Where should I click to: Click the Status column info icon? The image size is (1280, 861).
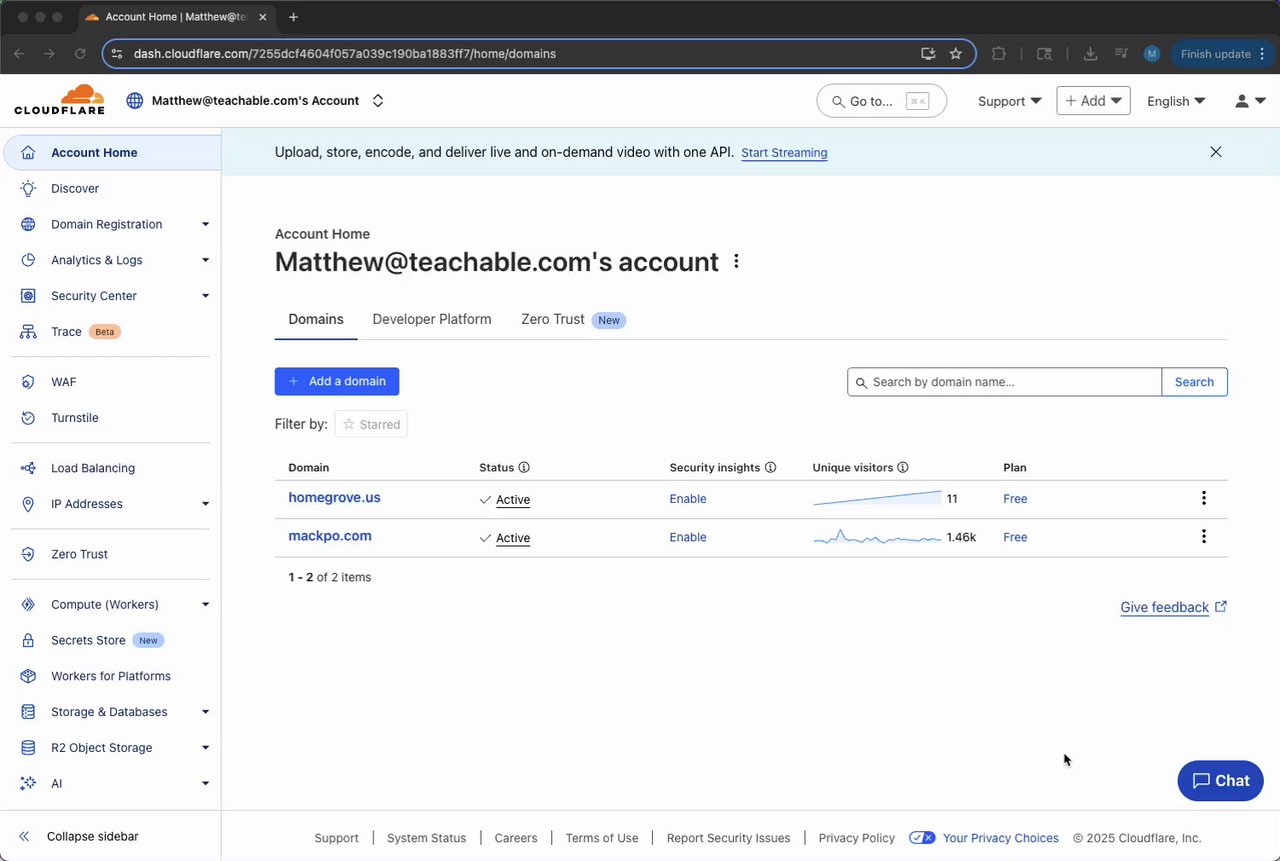pyautogui.click(x=524, y=467)
